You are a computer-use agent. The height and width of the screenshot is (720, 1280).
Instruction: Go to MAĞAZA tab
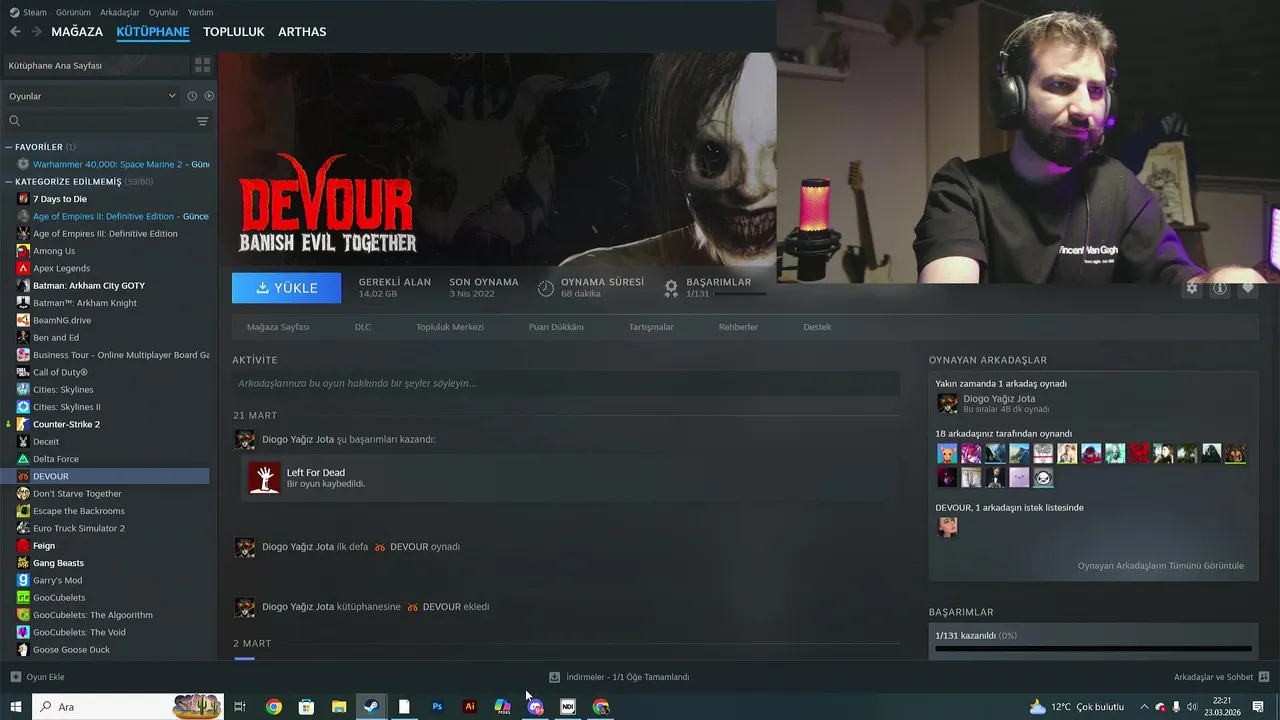(x=77, y=32)
